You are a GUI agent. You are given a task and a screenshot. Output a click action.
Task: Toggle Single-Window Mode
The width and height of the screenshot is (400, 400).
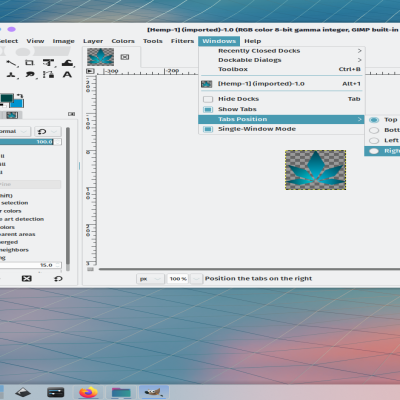281,129
